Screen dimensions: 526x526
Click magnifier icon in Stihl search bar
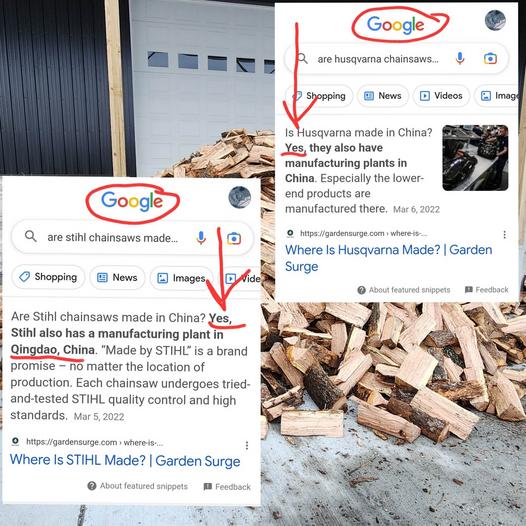click(31, 236)
